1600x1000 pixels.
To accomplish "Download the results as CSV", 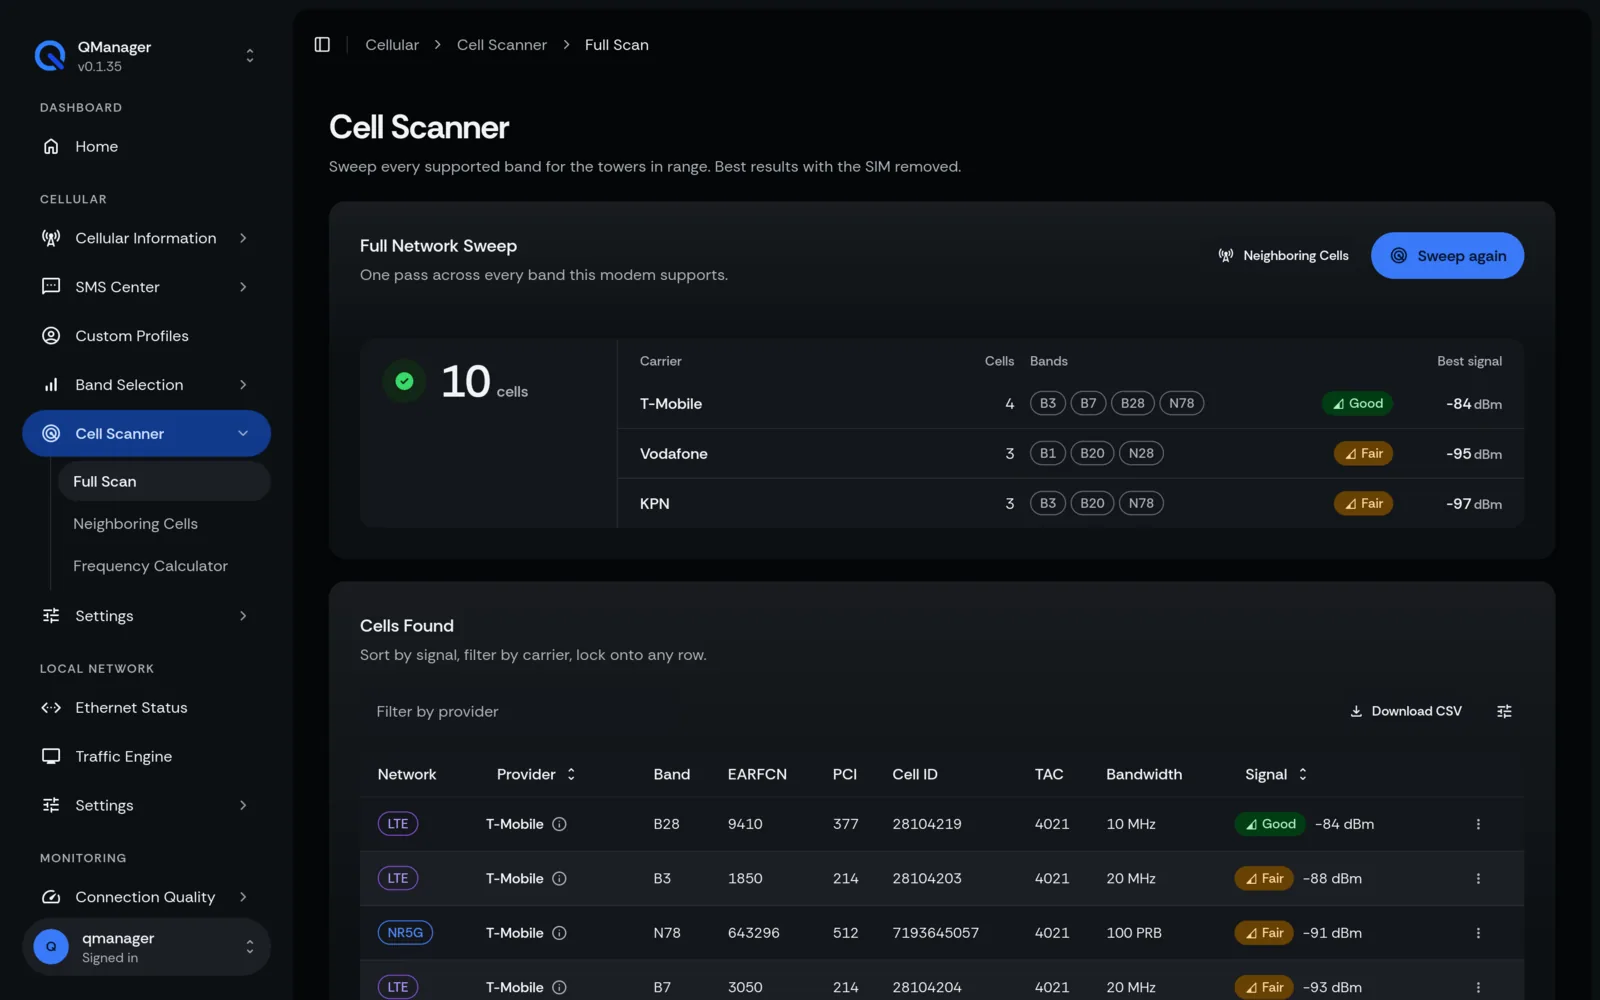I will pyautogui.click(x=1406, y=712).
